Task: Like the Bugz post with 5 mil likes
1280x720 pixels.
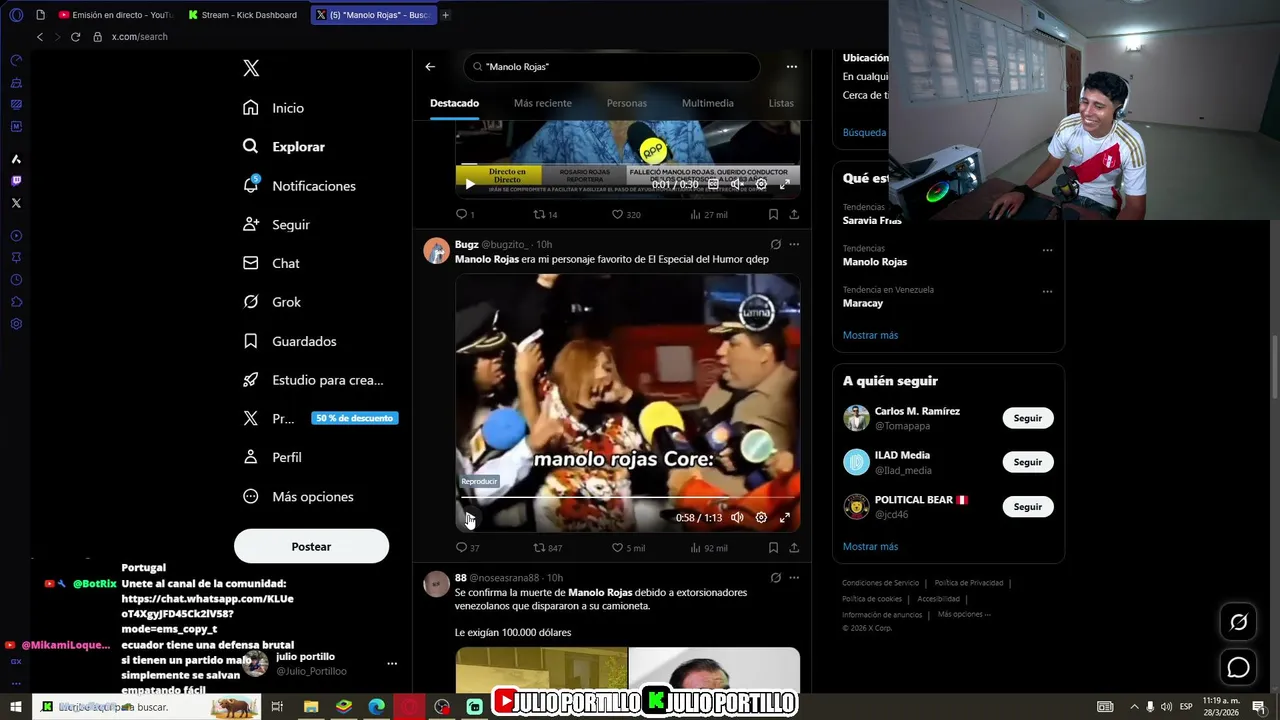Action: tap(628, 548)
